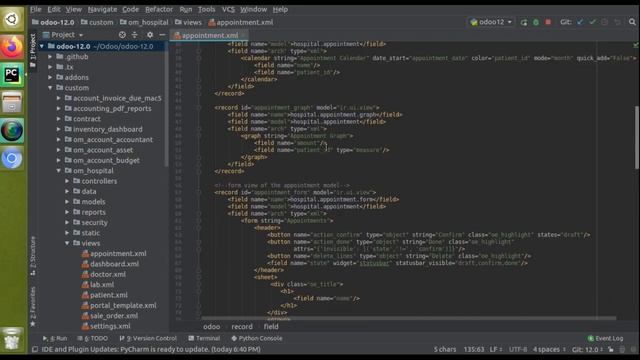Click the om_hospital breadcrumb in navigation bar
This screenshot has width=640, height=360.
pos(144,22)
